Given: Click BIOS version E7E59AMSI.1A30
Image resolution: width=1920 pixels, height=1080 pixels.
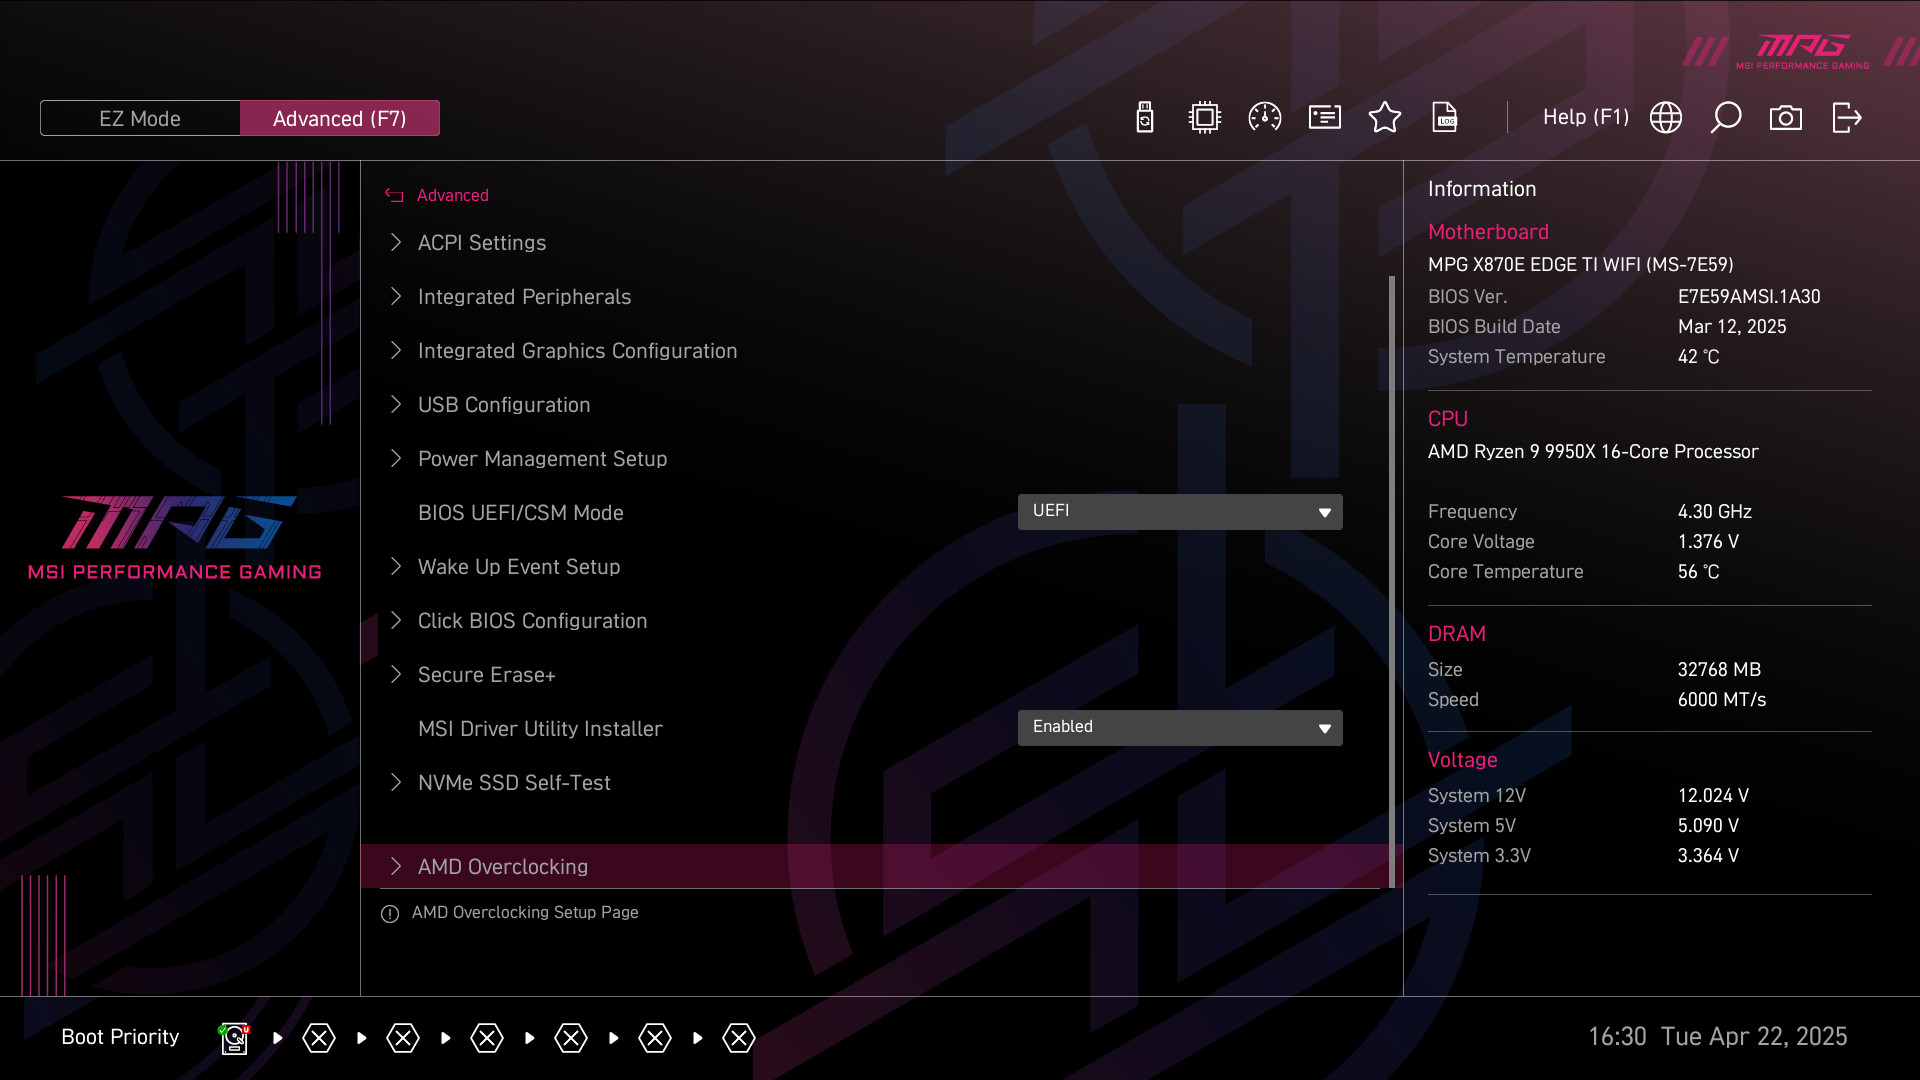Looking at the screenshot, I should [1749, 297].
